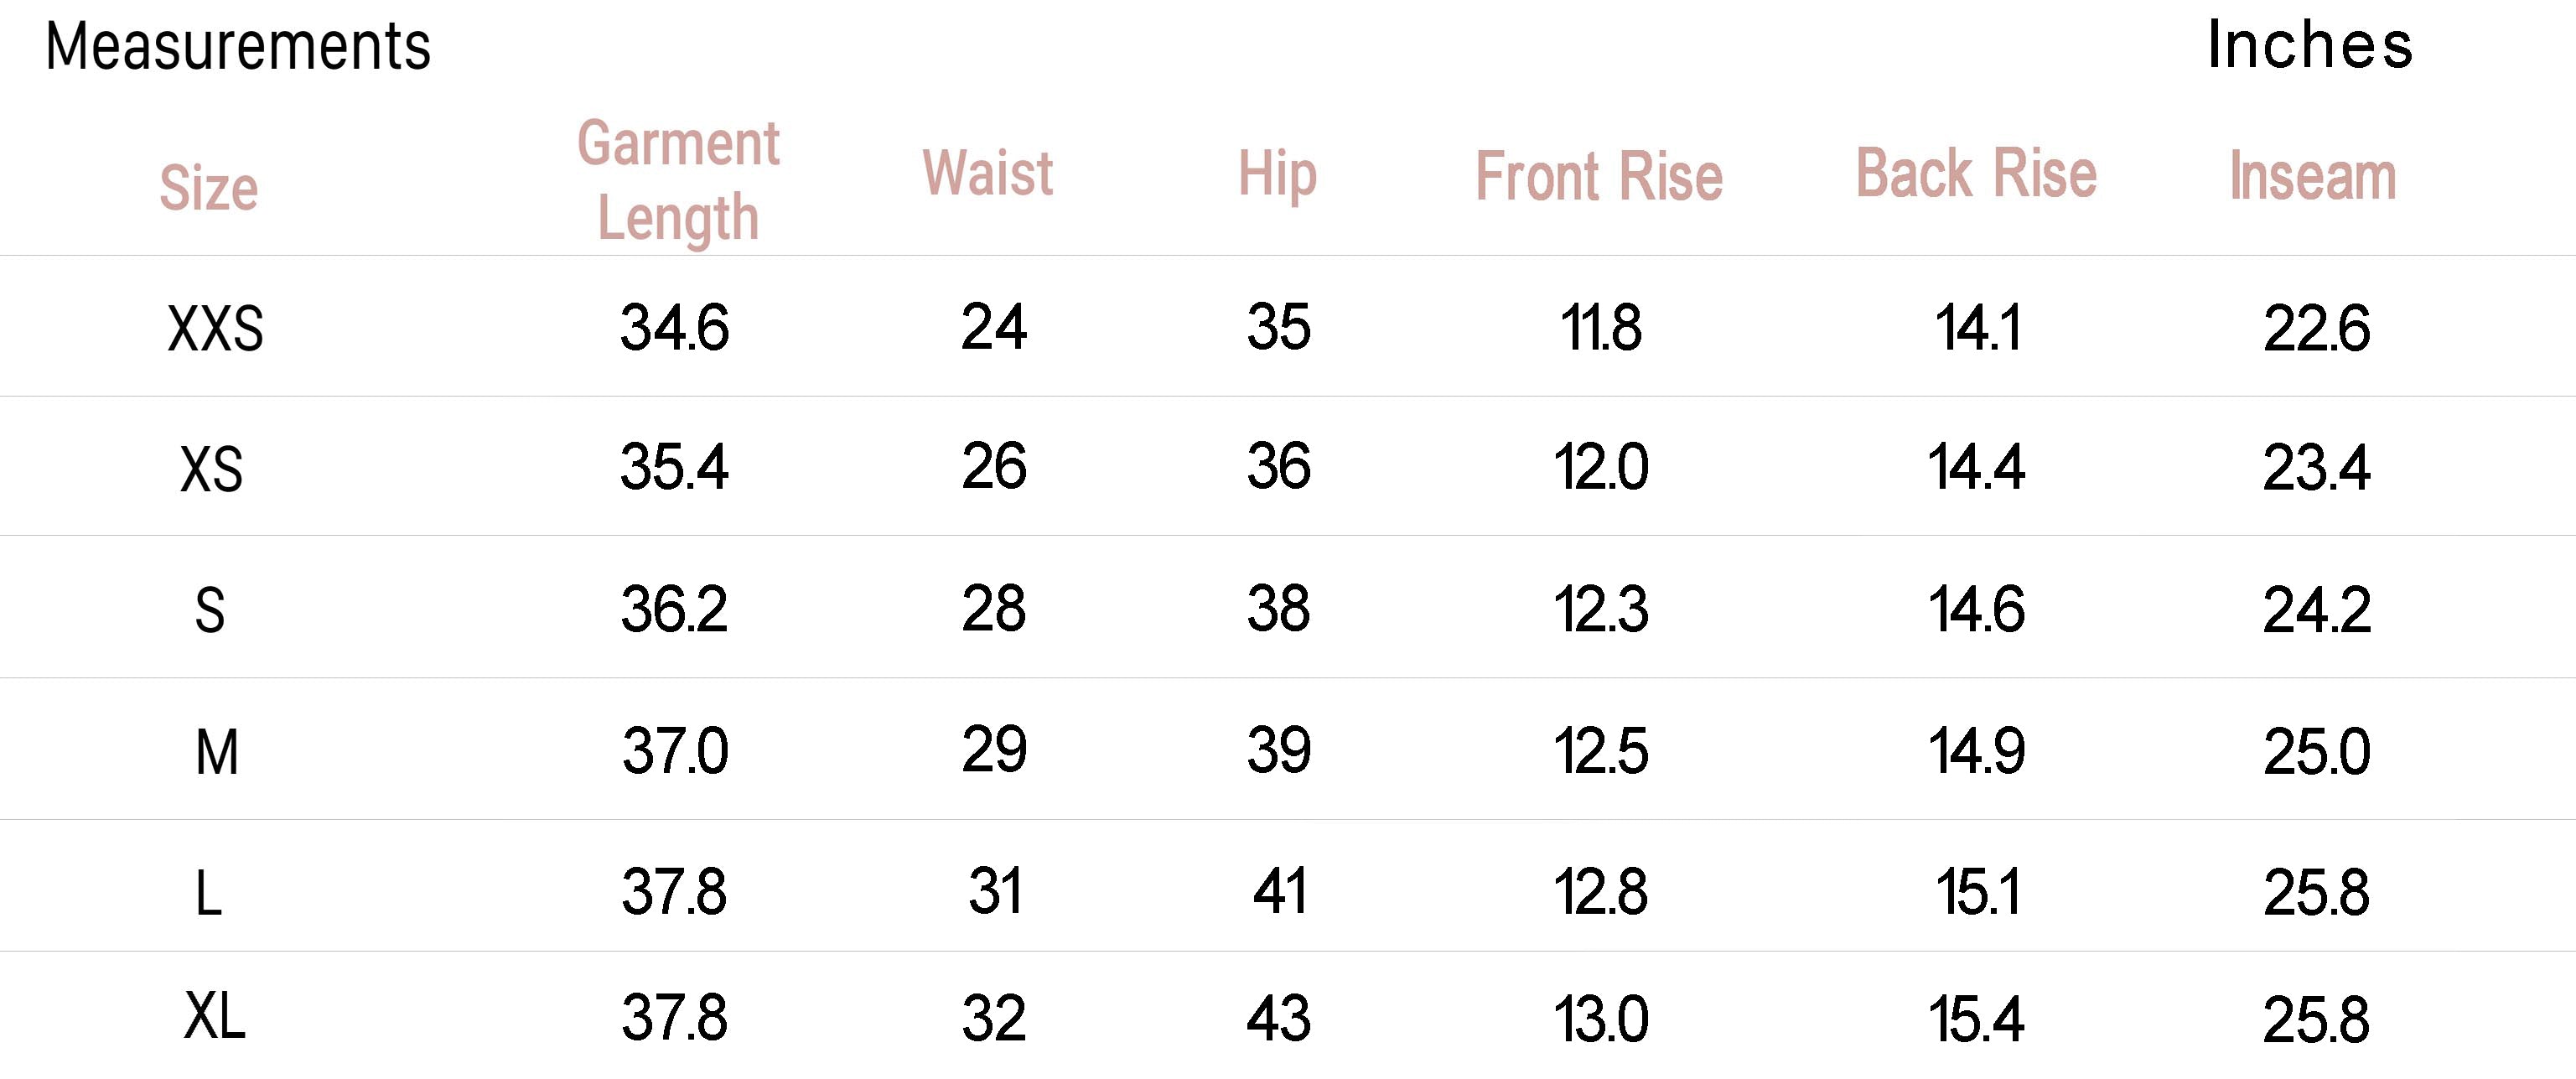Click the L size row label
This screenshot has width=2576, height=1079.
tap(208, 893)
